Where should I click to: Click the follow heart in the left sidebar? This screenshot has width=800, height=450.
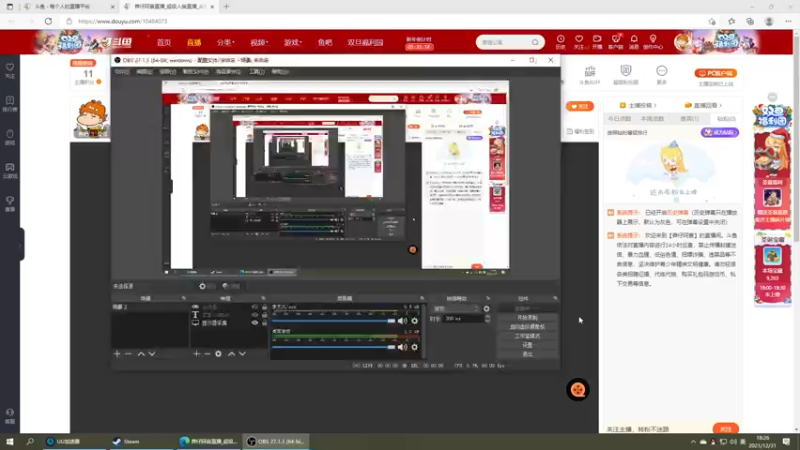[10, 70]
